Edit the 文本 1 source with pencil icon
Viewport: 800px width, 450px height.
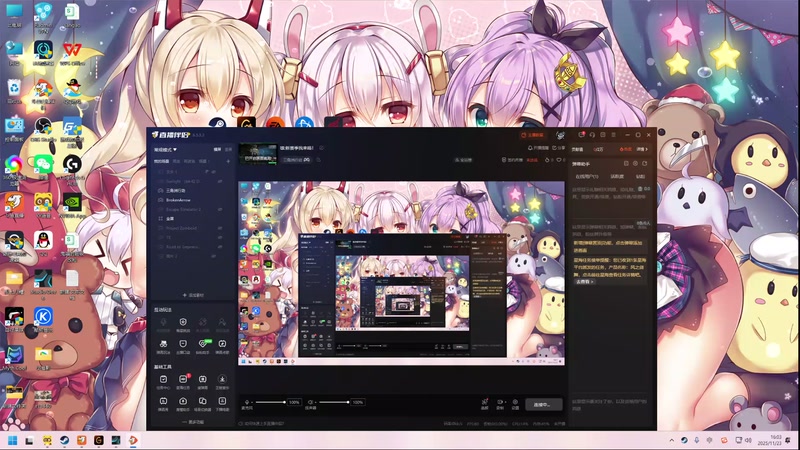click(x=207, y=172)
